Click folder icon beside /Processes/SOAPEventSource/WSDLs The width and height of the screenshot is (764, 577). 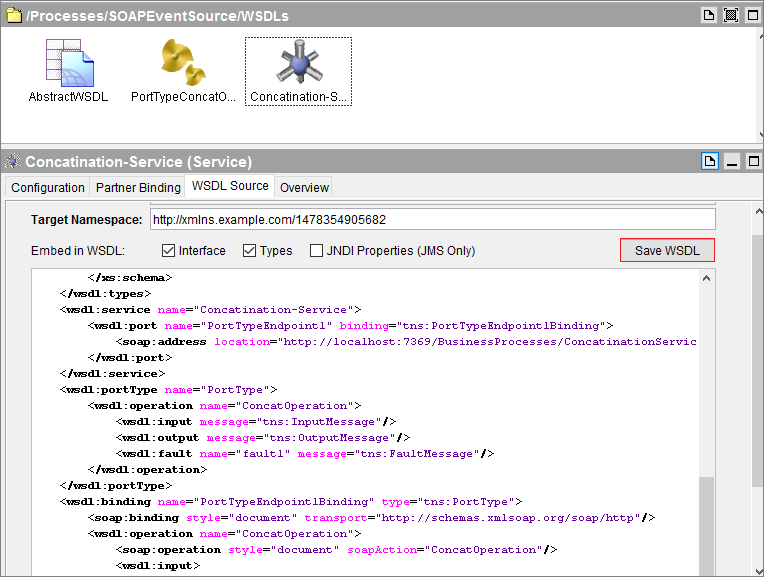point(14,15)
